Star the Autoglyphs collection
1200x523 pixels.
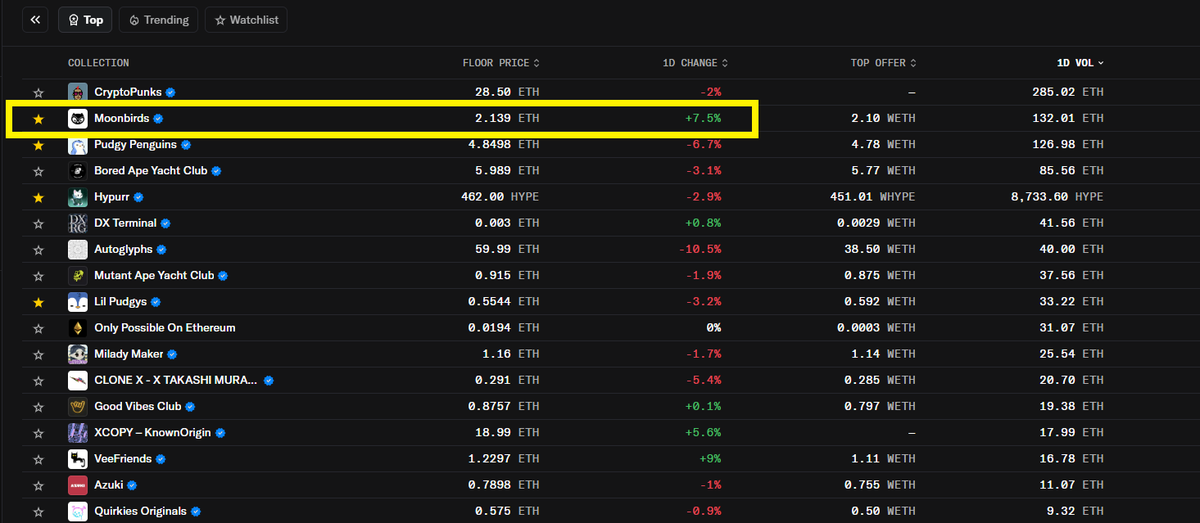pyautogui.click(x=39, y=249)
